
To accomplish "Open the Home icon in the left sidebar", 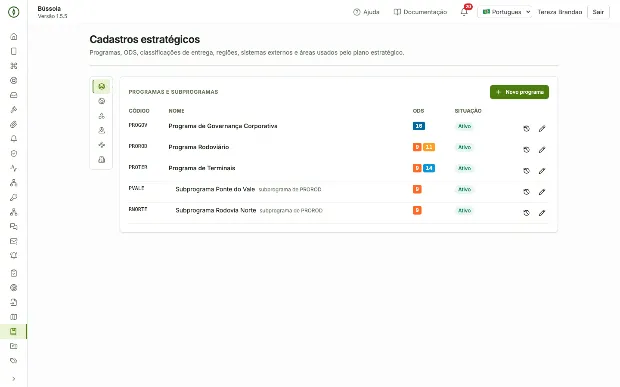I will 13,37.
